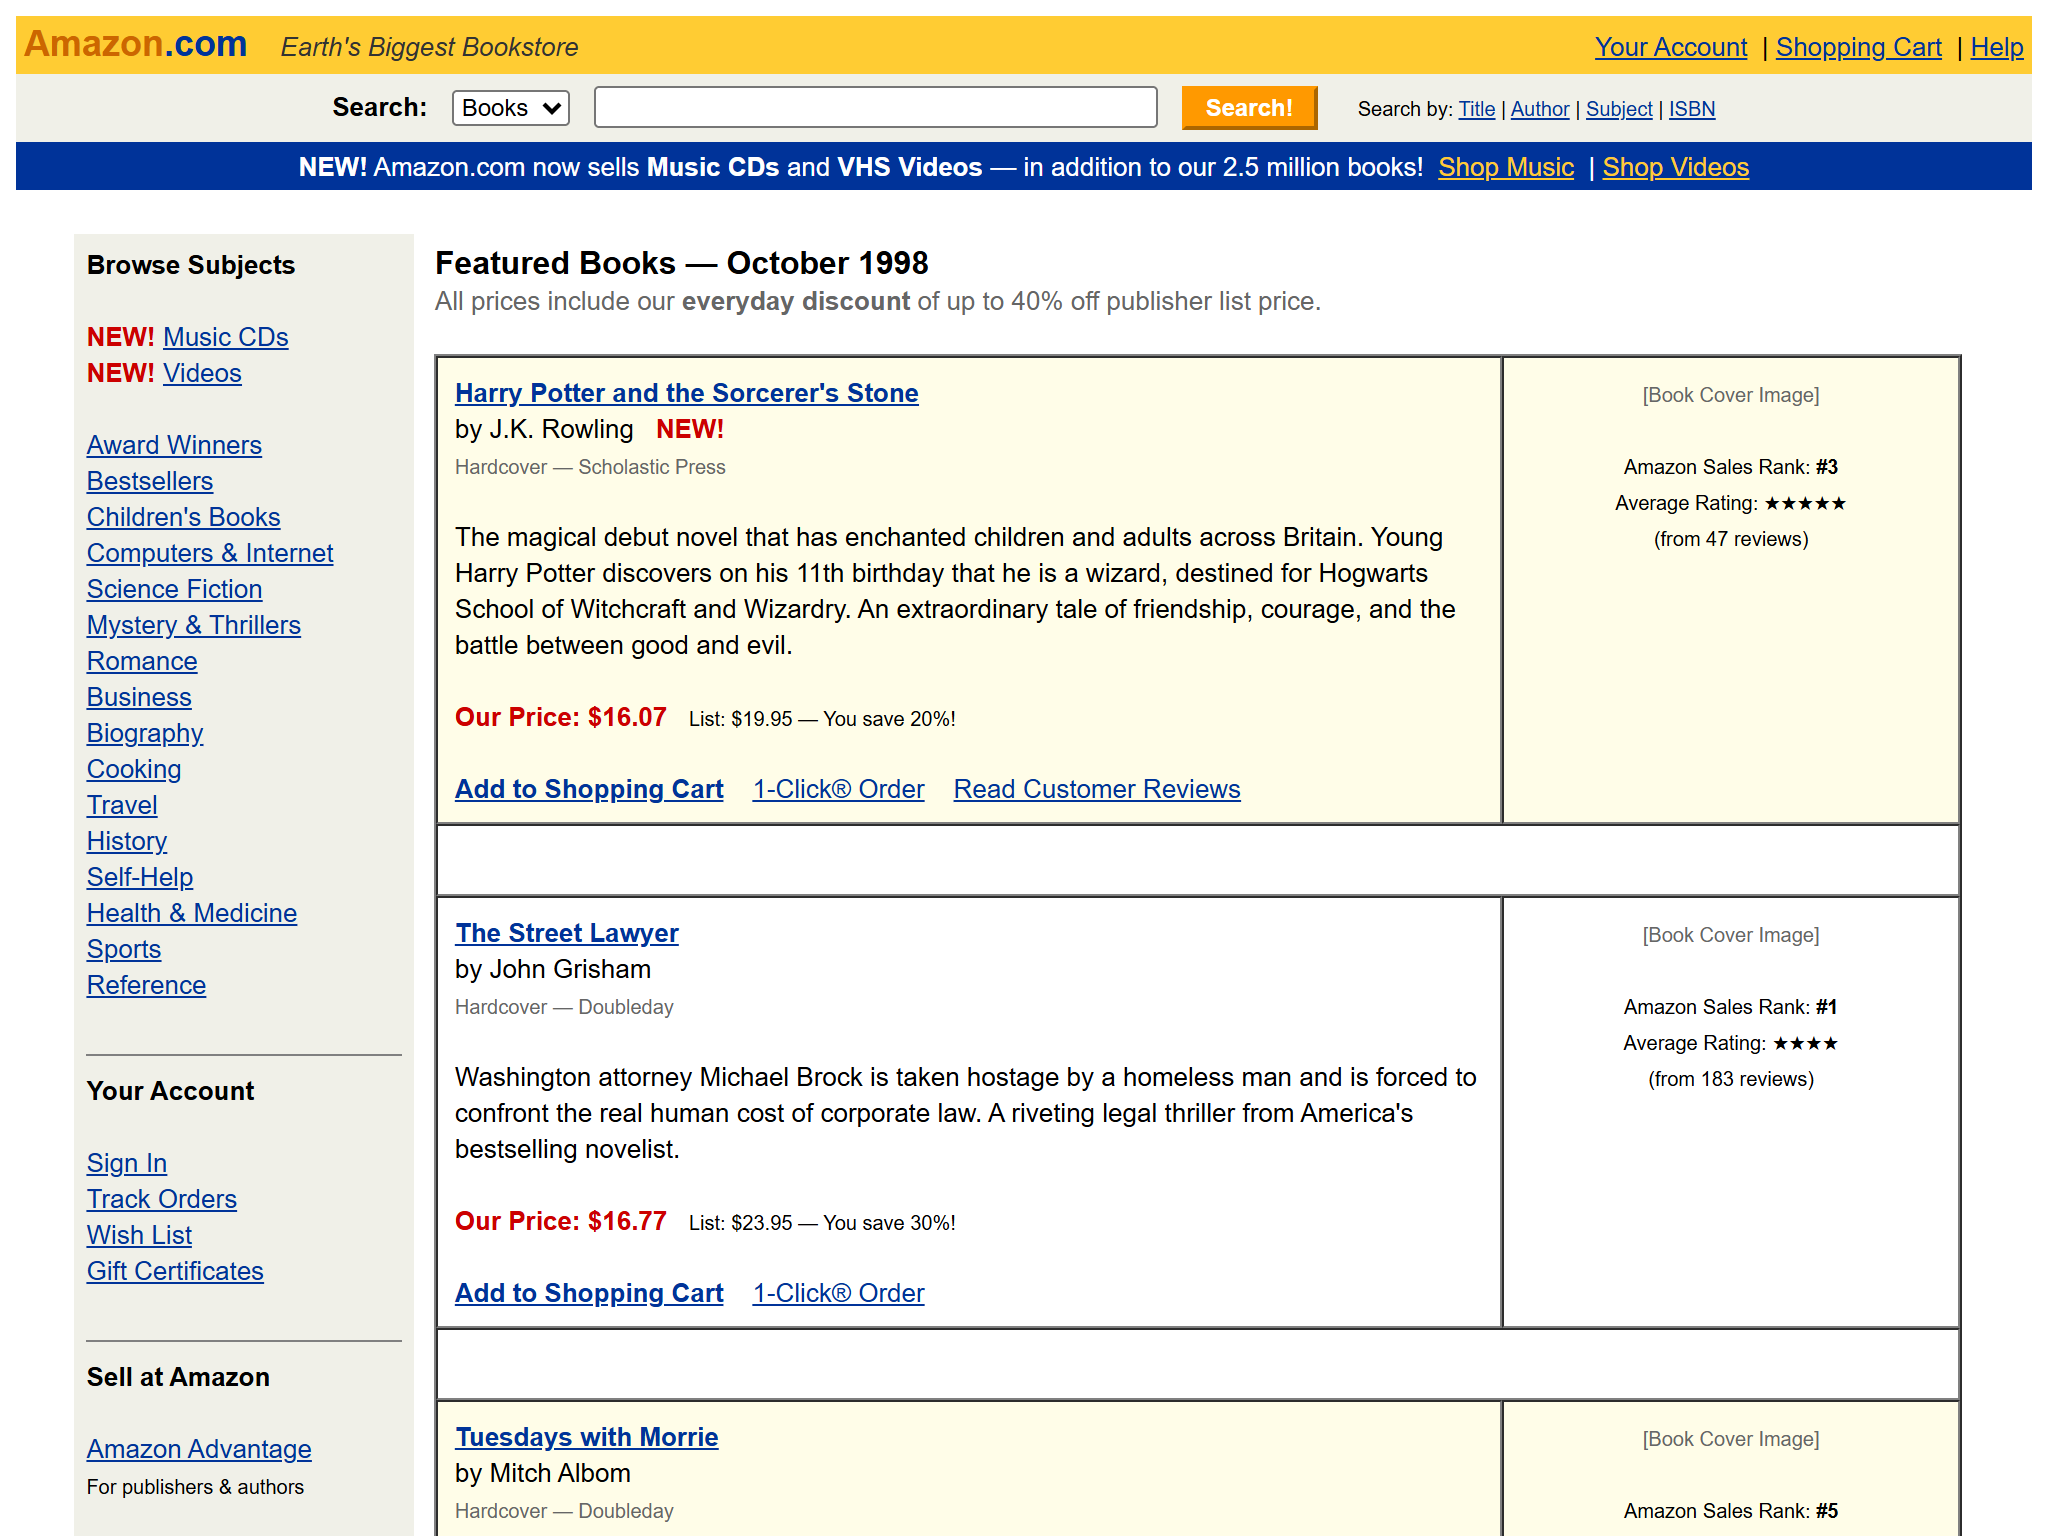Read Customer Reviews for Harry Potter

(x=1096, y=789)
